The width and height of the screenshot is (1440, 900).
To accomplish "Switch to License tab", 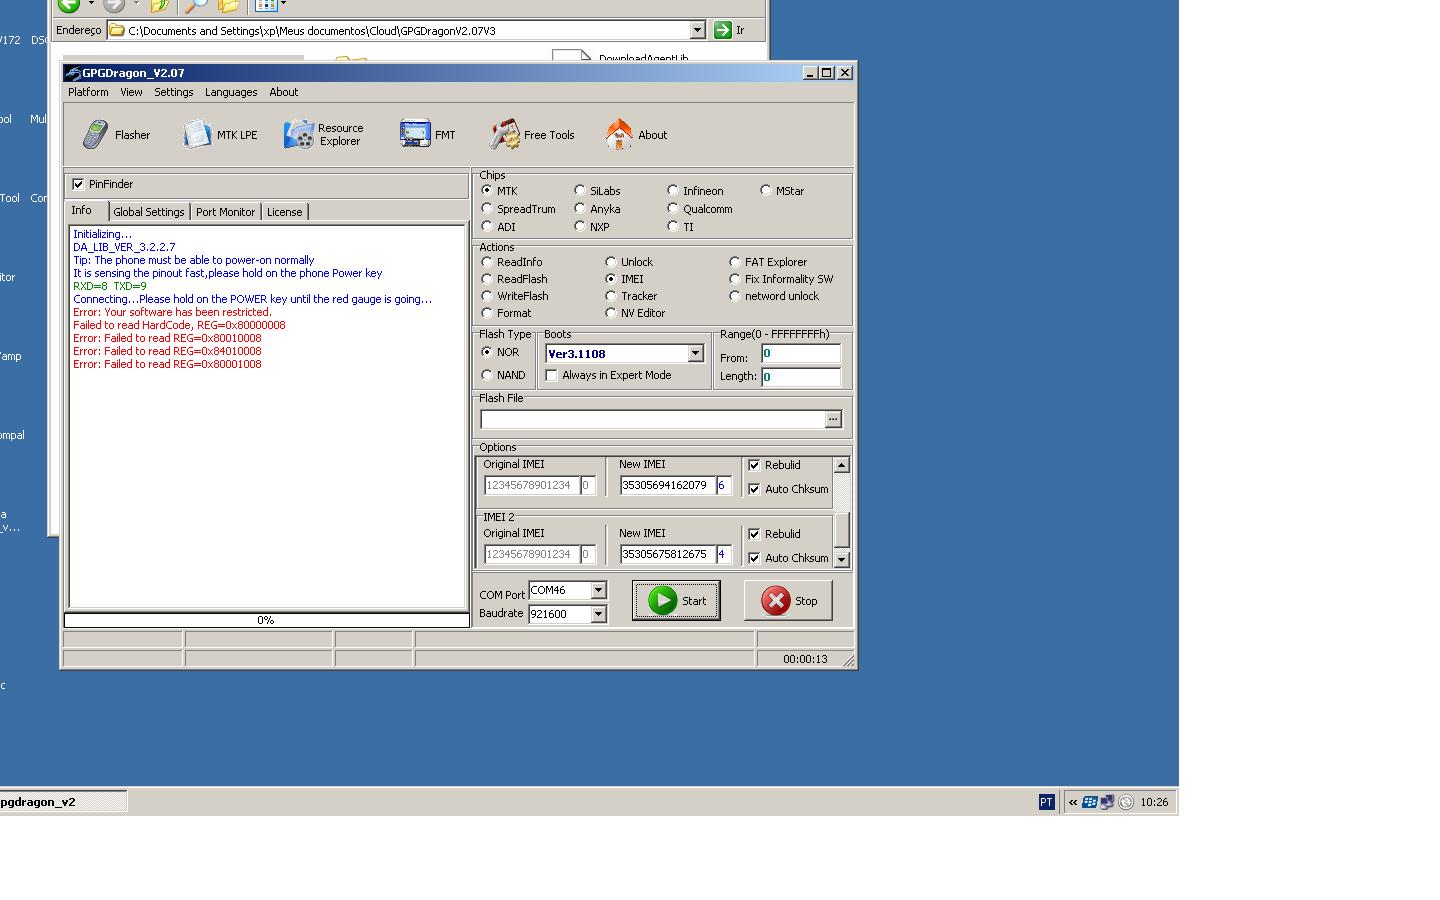I will (x=284, y=212).
